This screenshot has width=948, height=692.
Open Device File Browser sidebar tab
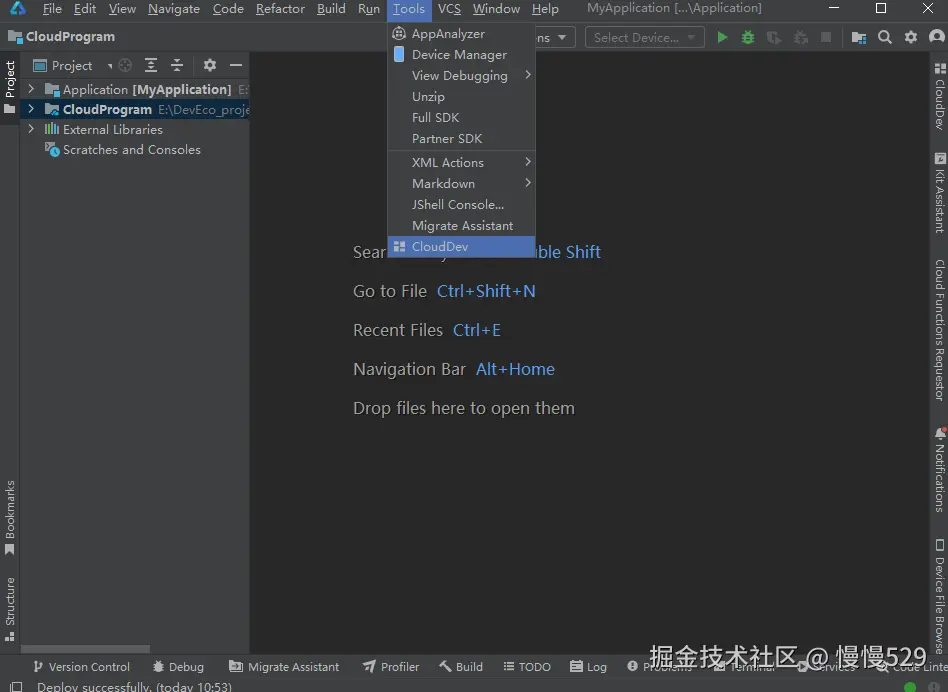(940, 595)
